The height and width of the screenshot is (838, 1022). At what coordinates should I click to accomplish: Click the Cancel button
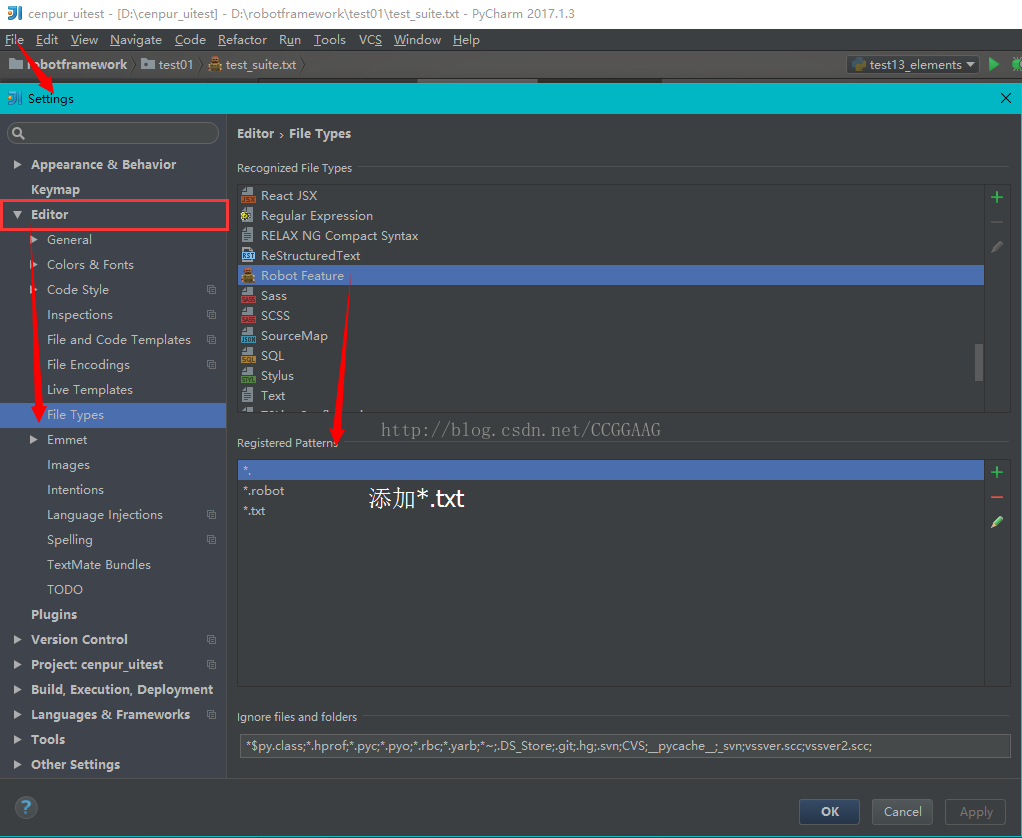(902, 811)
